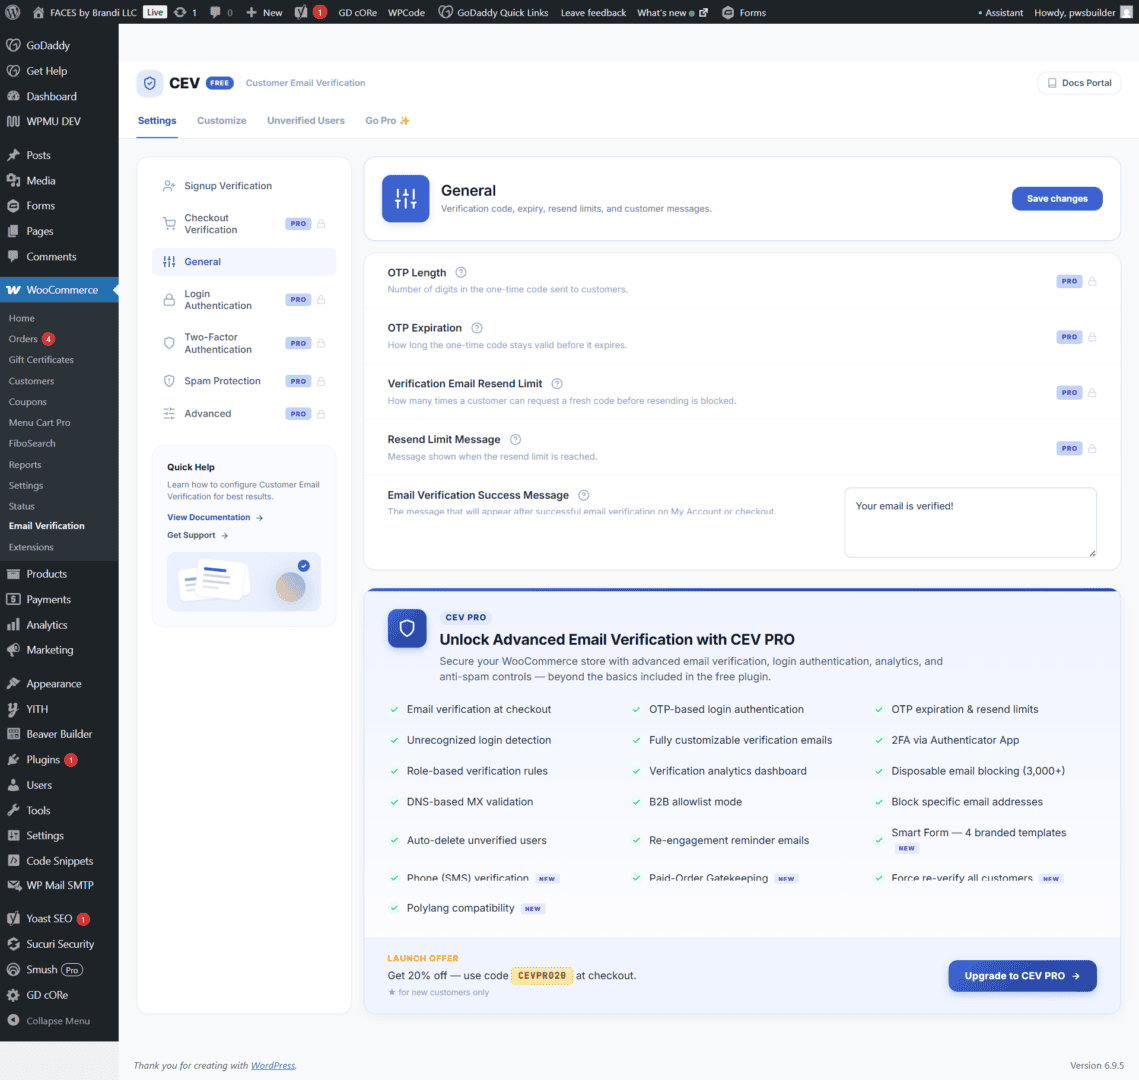
Task: Select Signup Verification section
Action: (244, 186)
